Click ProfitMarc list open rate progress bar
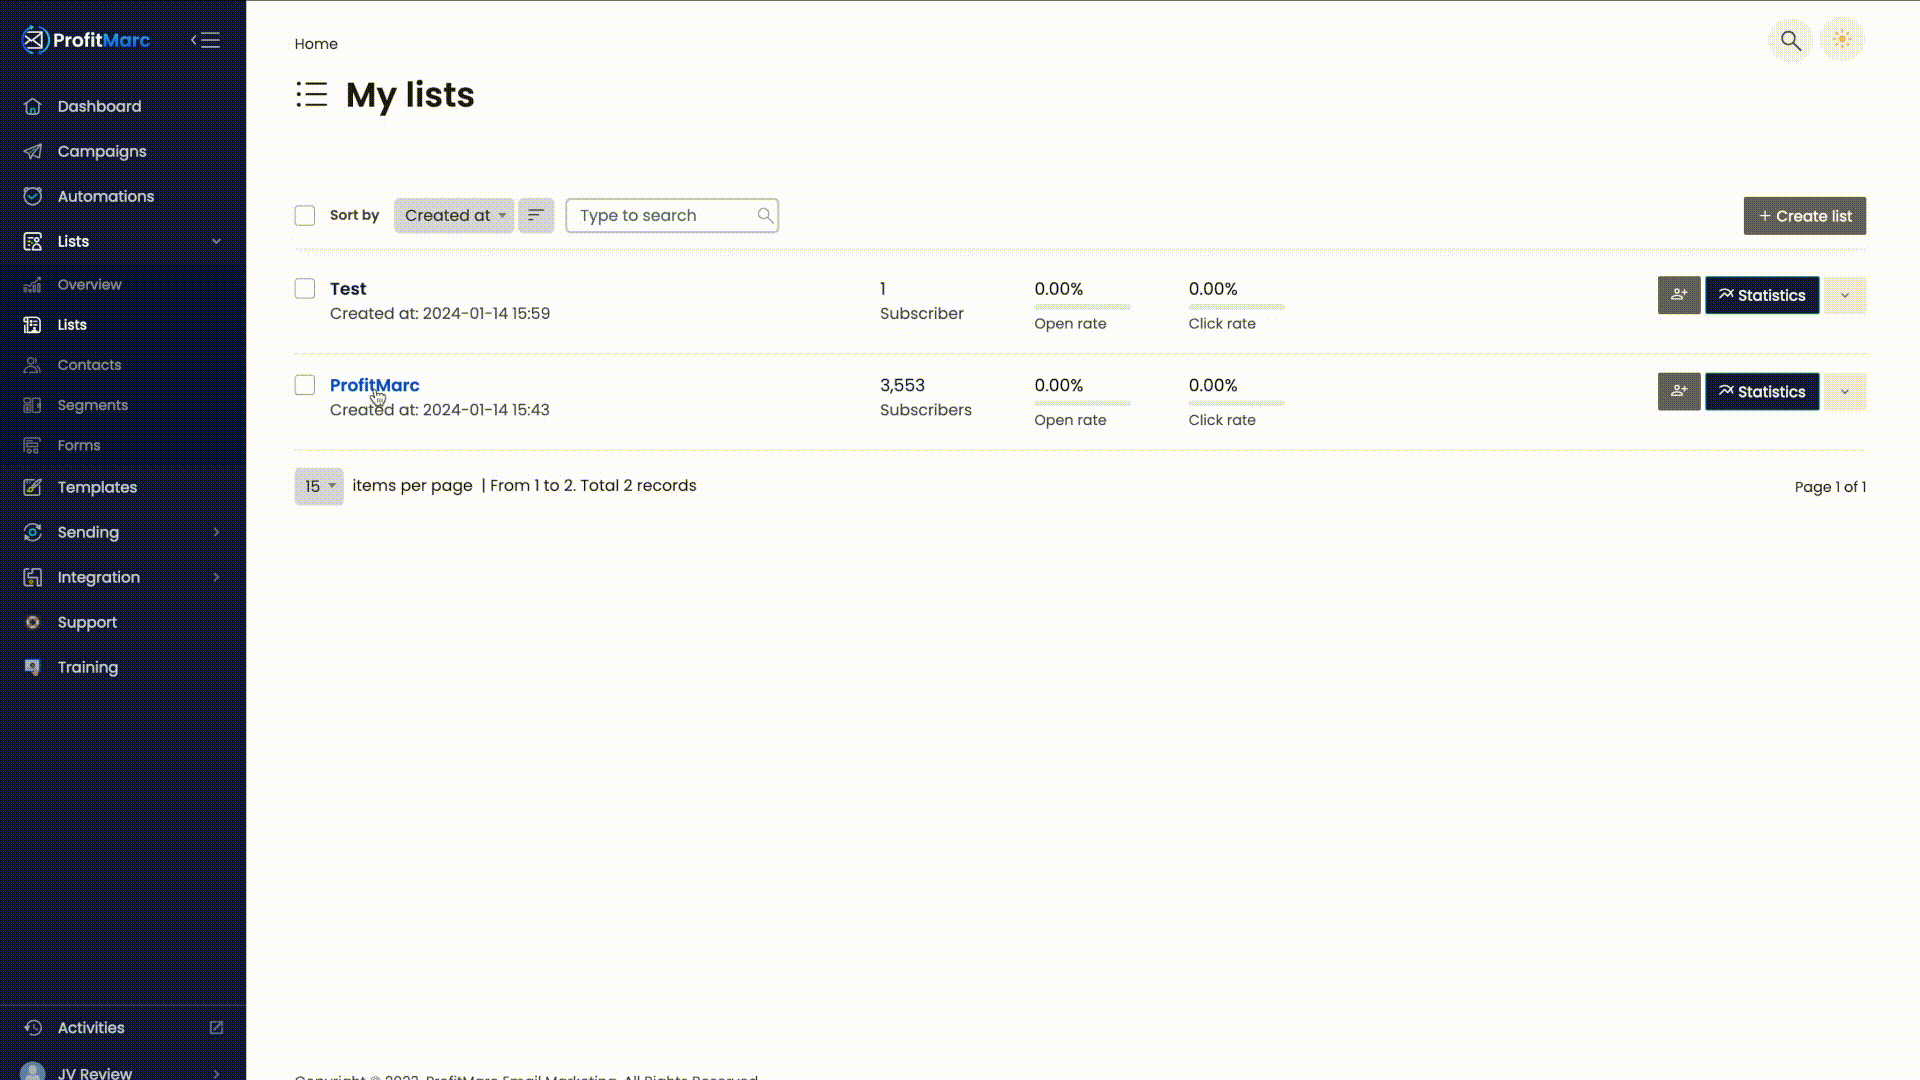This screenshot has width=1920, height=1080. click(x=1082, y=403)
